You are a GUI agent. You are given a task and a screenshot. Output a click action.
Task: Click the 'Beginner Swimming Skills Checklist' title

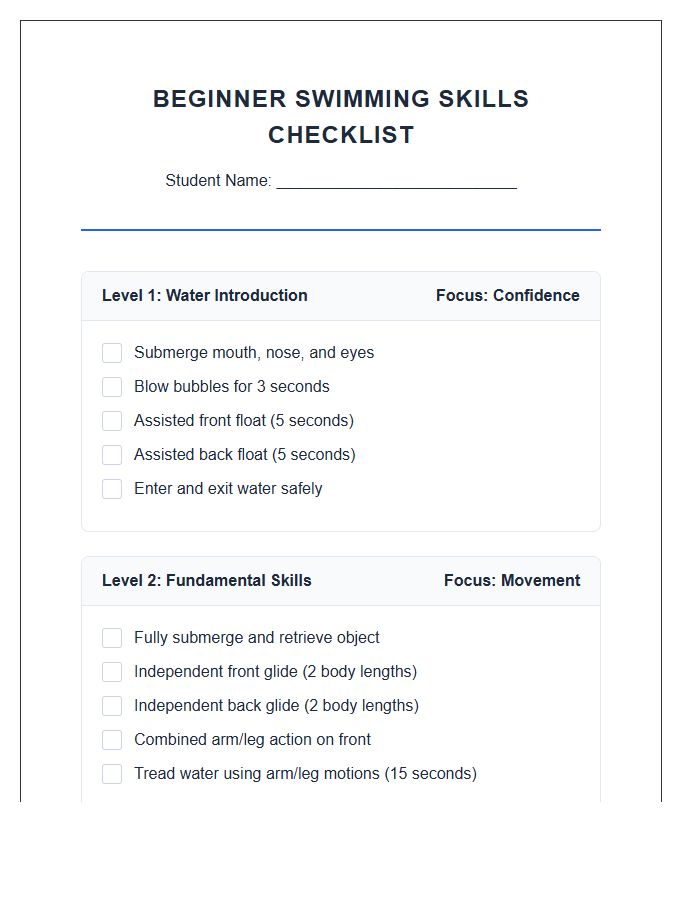[341, 117]
